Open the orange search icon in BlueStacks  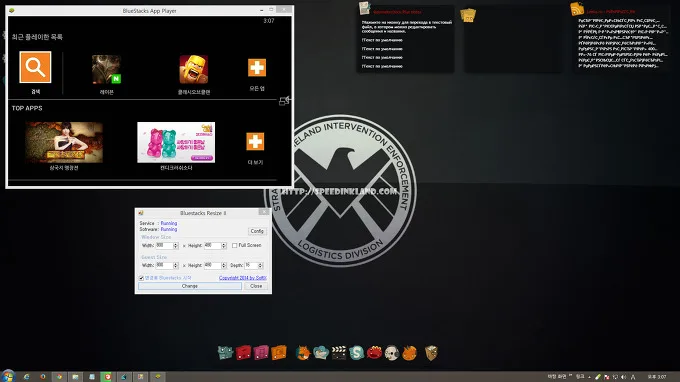[35, 67]
